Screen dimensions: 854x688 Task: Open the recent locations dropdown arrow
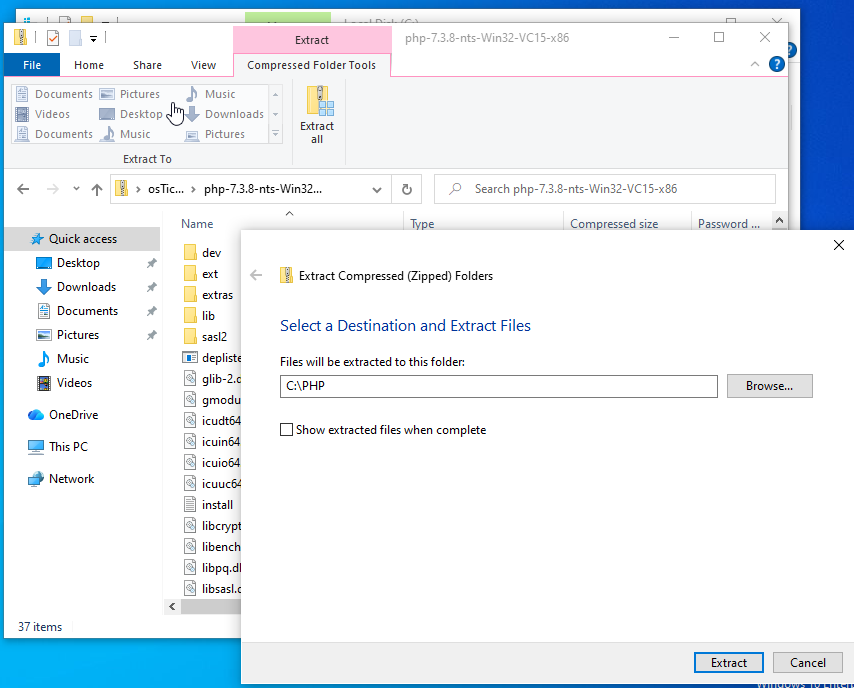tap(76, 189)
